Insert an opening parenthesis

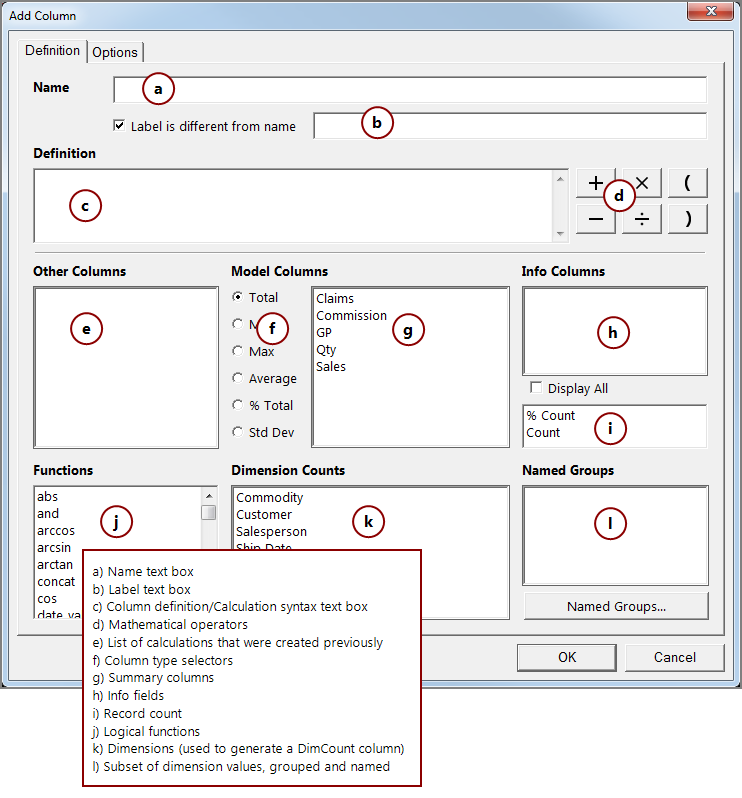pos(688,183)
